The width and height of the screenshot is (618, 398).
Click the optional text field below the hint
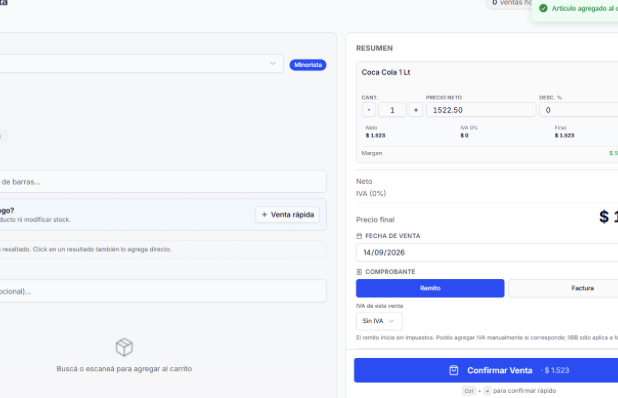(163, 291)
